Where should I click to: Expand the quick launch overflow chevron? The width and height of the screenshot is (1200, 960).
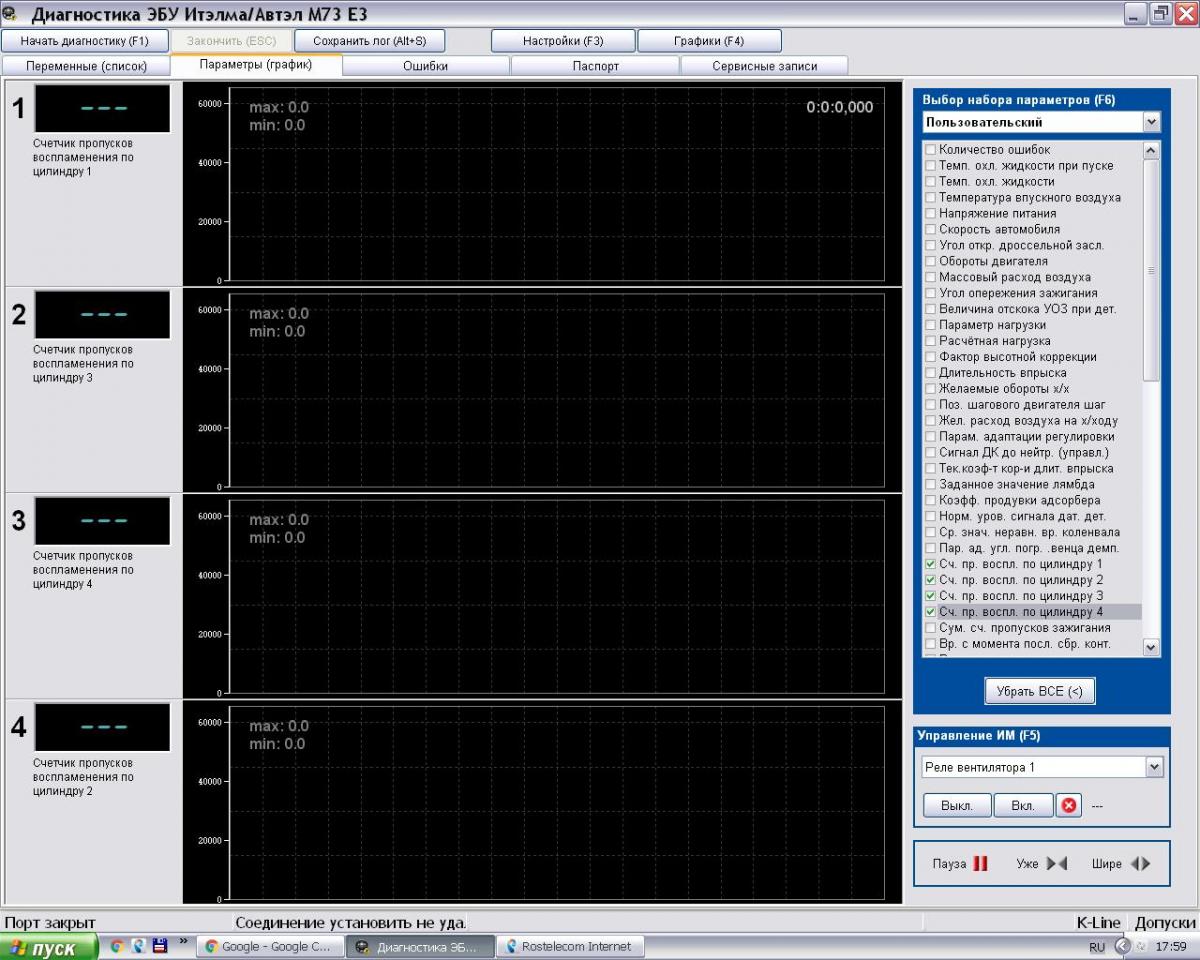[x=183, y=942]
